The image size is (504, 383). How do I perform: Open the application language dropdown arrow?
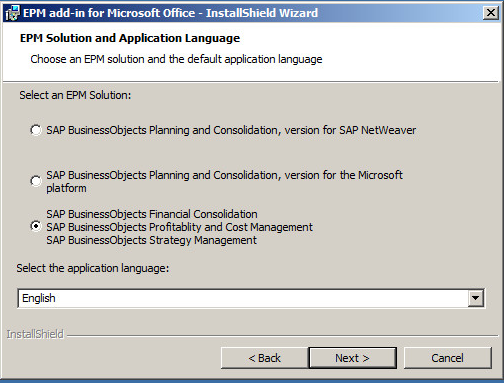tap(475, 298)
